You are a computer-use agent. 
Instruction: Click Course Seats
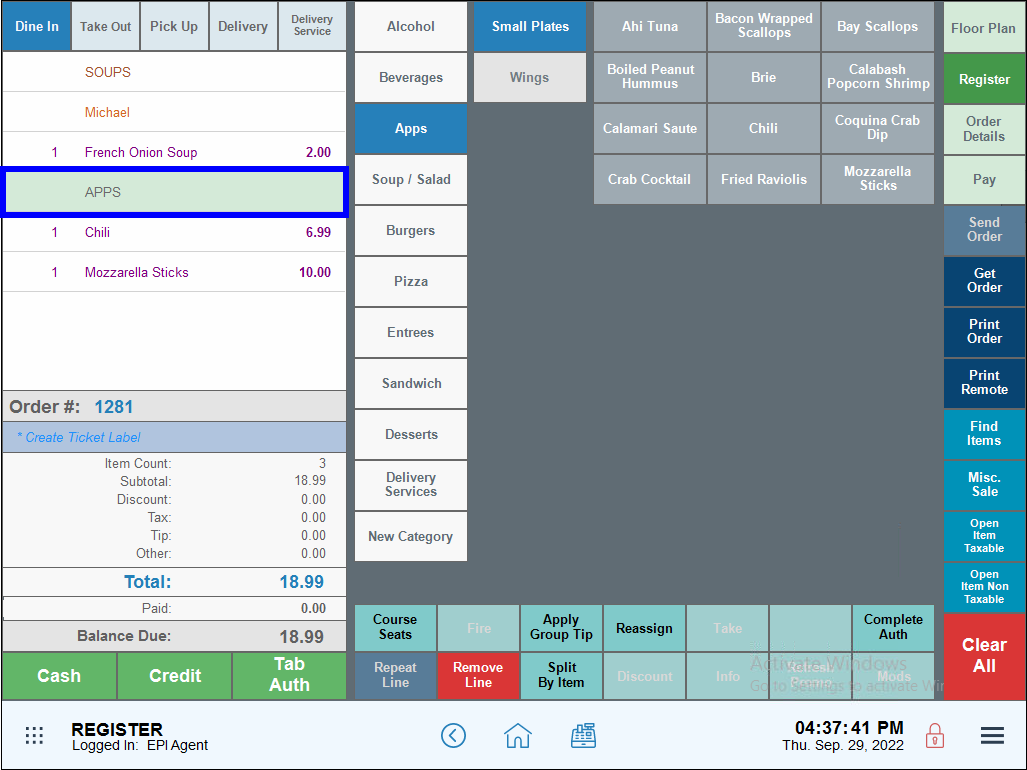(x=395, y=627)
